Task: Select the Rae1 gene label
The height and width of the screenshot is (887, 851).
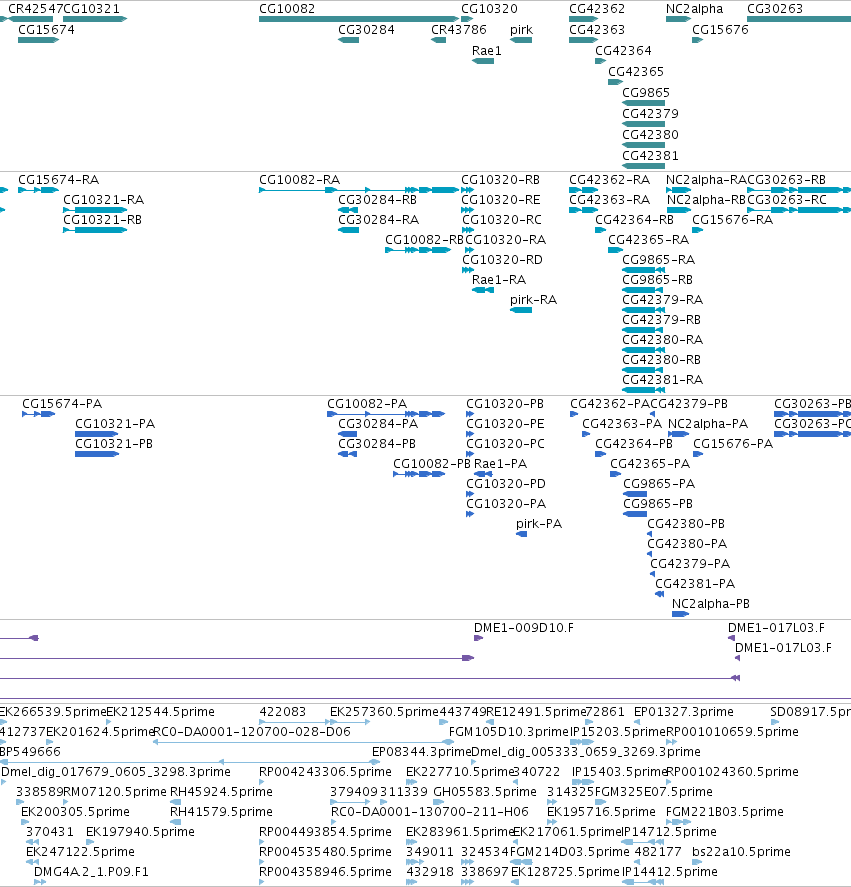Action: tap(487, 51)
